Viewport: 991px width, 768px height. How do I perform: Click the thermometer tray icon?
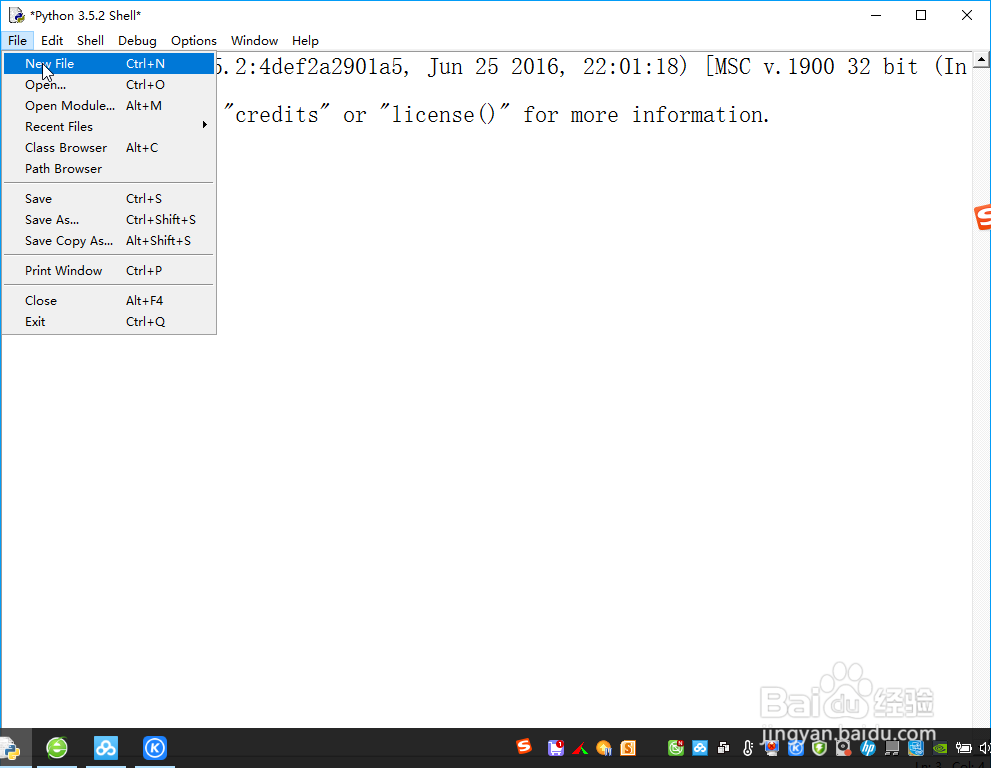748,748
